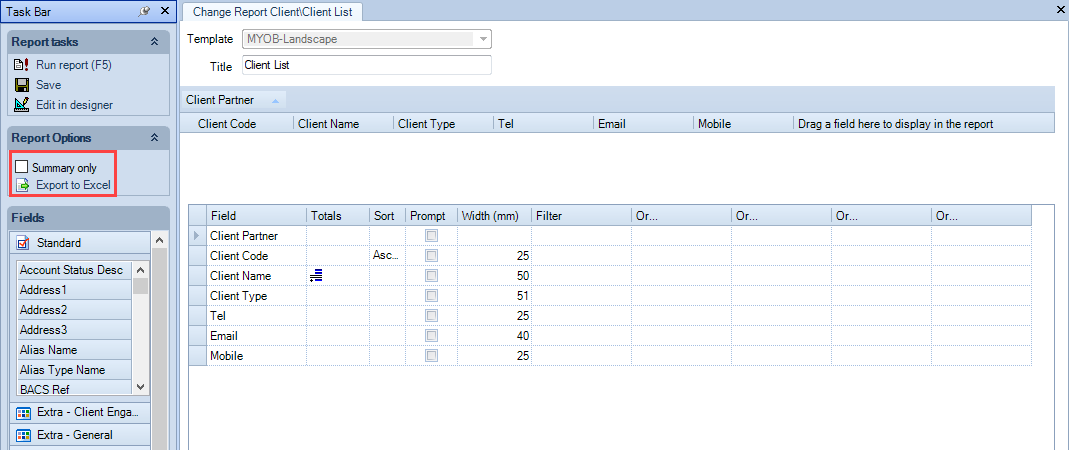Click the Mobile report column header
This screenshot has width=1069, height=450.
743,124
